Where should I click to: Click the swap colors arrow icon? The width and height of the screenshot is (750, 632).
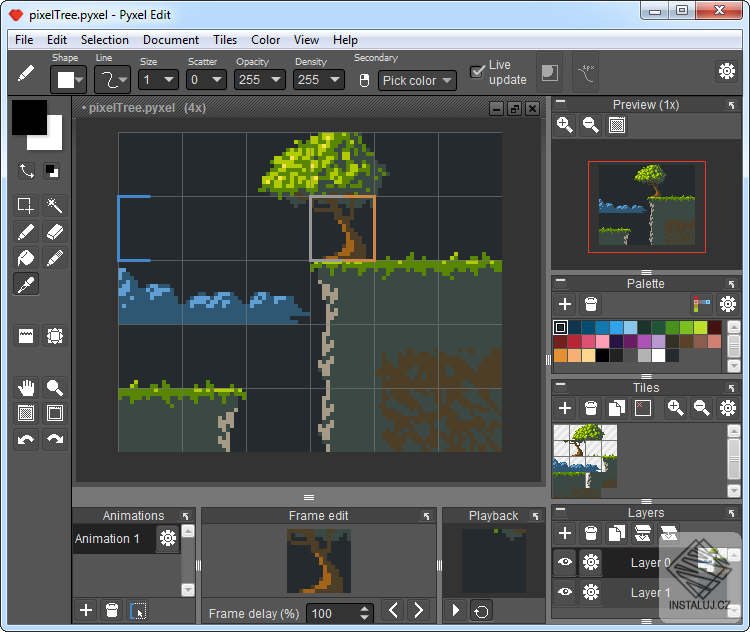[27, 171]
